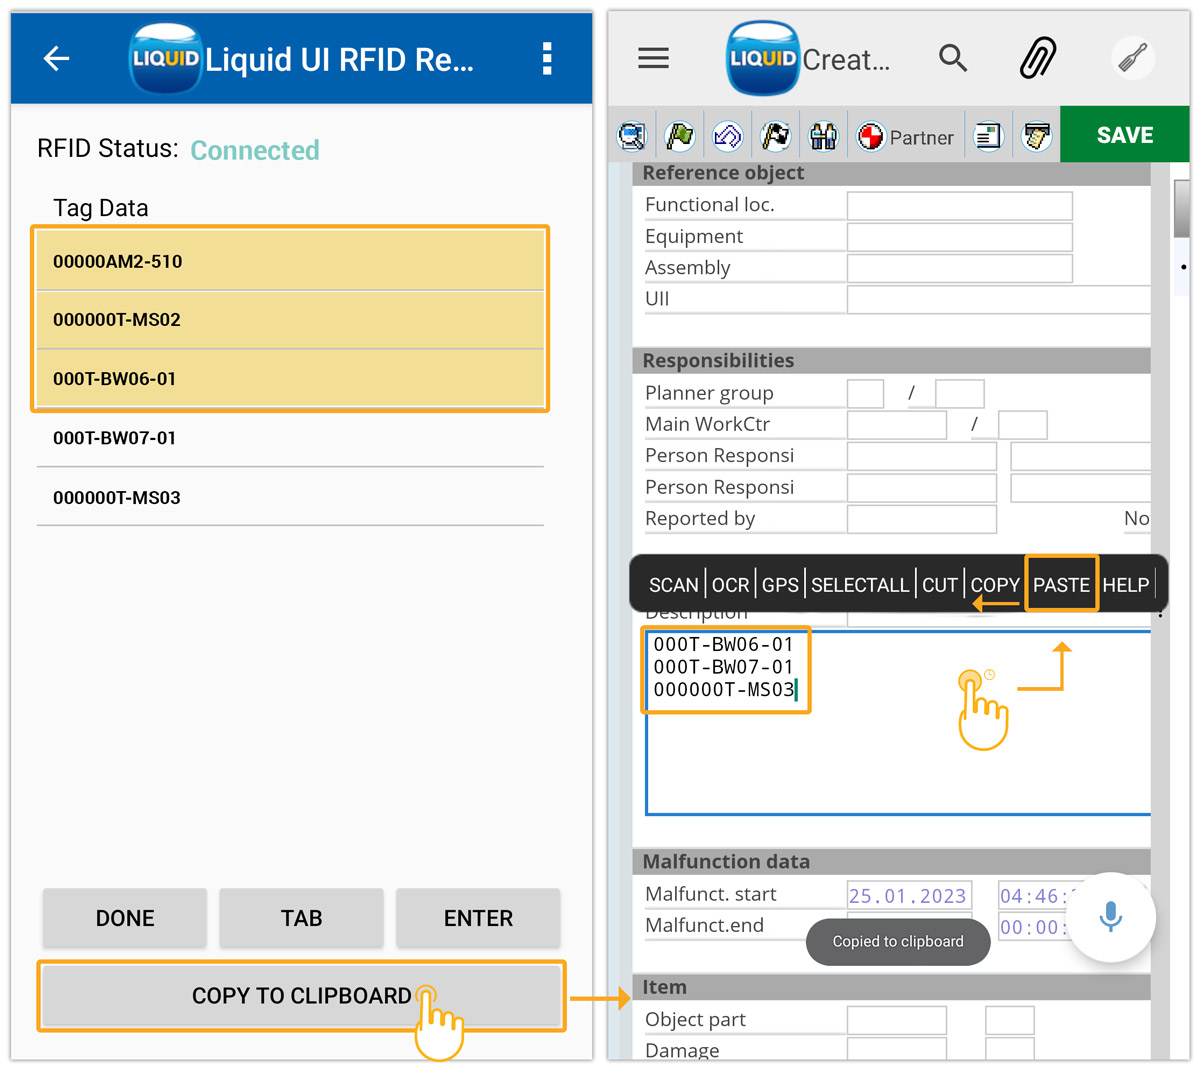Open notes via the document icon near SAVE
1200x1070 pixels.
point(988,134)
